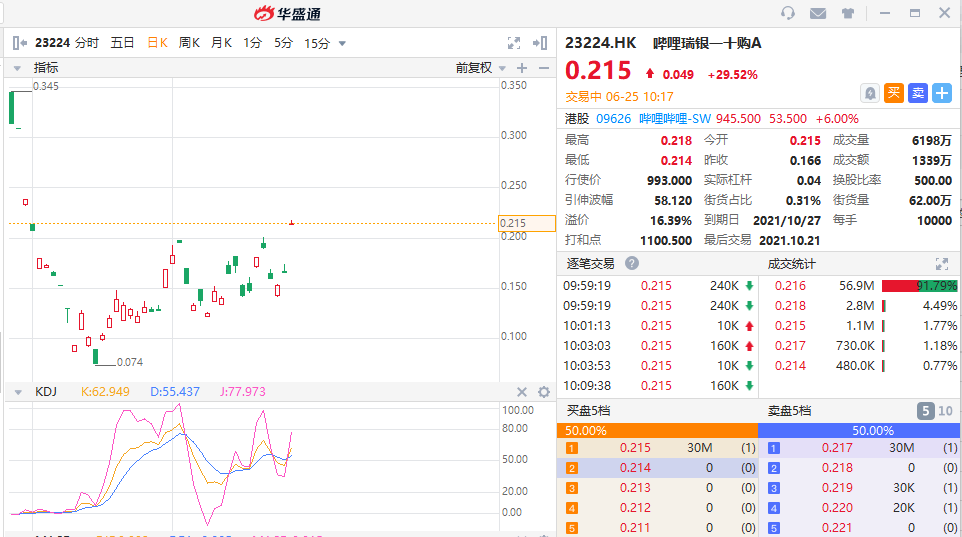Collapse the left sidebar panel
Image resolution: width=962 pixels, height=537 pixels.
pos(19,43)
